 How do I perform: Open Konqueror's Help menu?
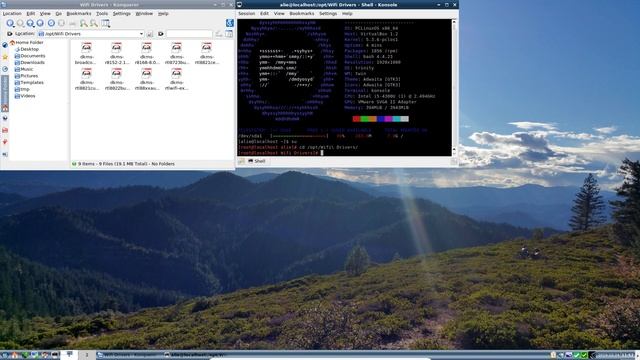coord(163,13)
